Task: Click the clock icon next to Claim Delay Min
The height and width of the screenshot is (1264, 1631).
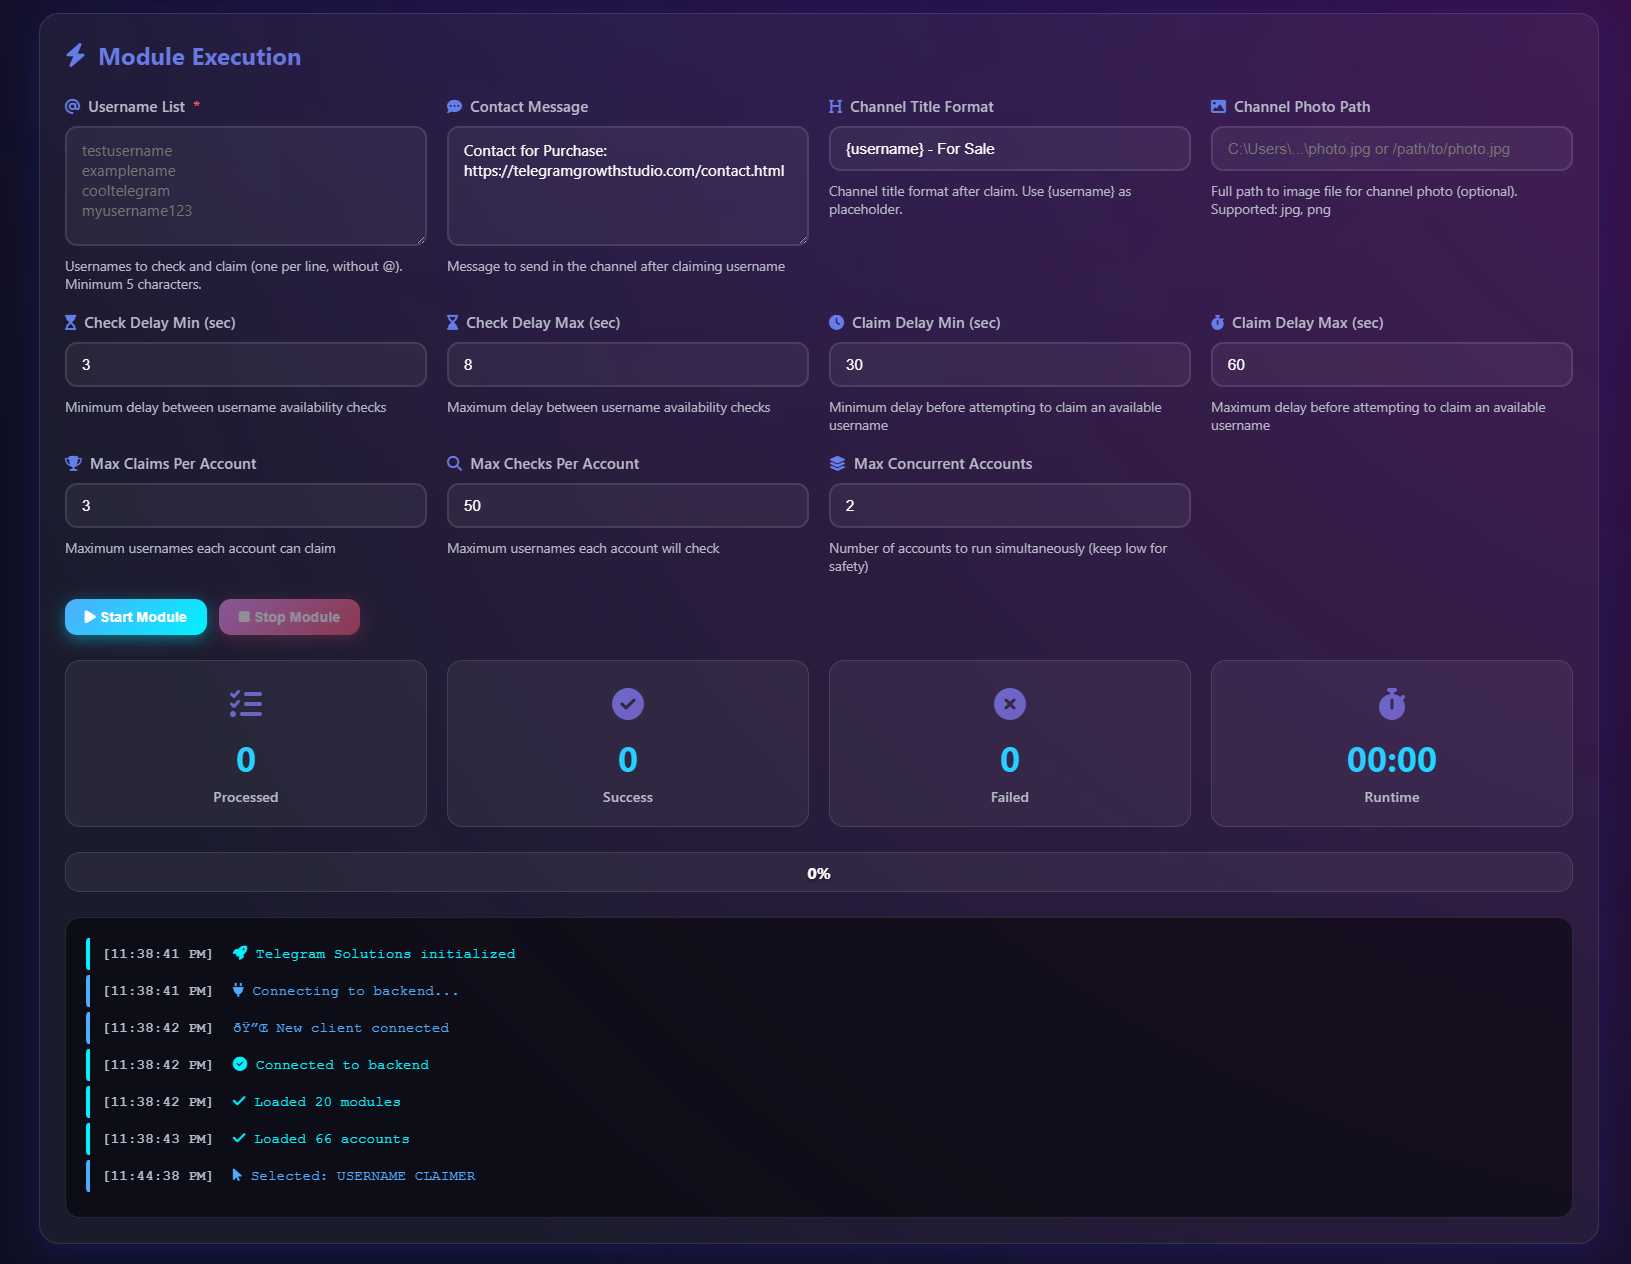Action: click(835, 322)
